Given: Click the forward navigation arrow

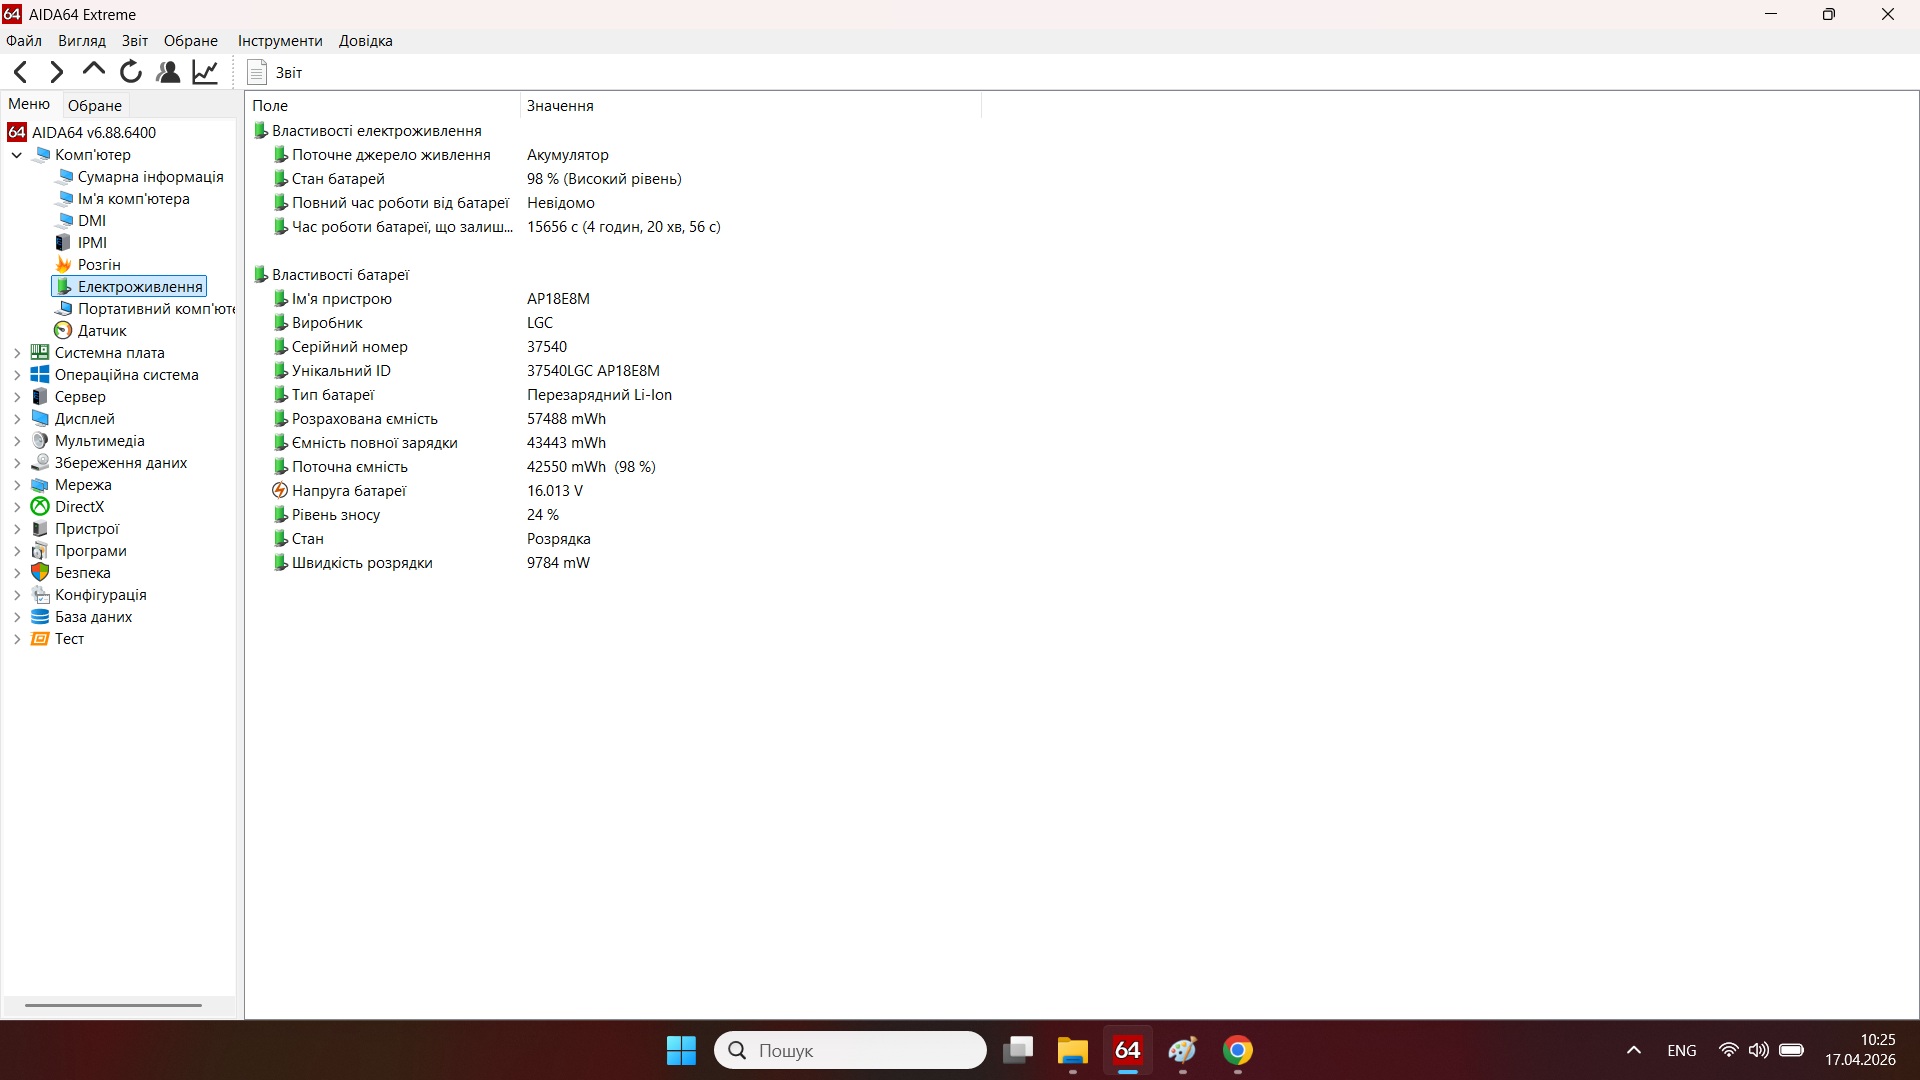Looking at the screenshot, I should pyautogui.click(x=55, y=71).
